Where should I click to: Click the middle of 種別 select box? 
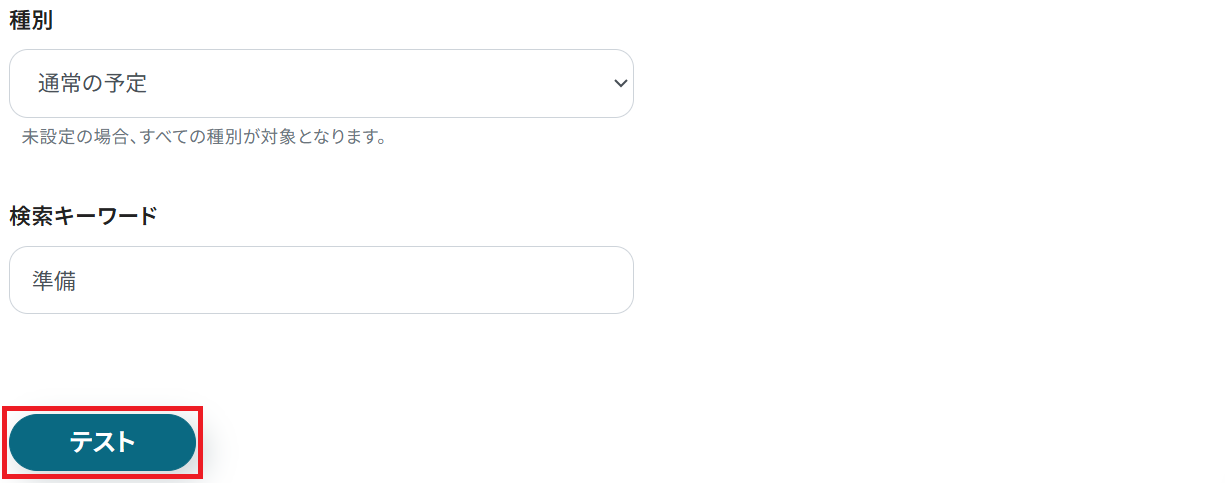(321, 84)
